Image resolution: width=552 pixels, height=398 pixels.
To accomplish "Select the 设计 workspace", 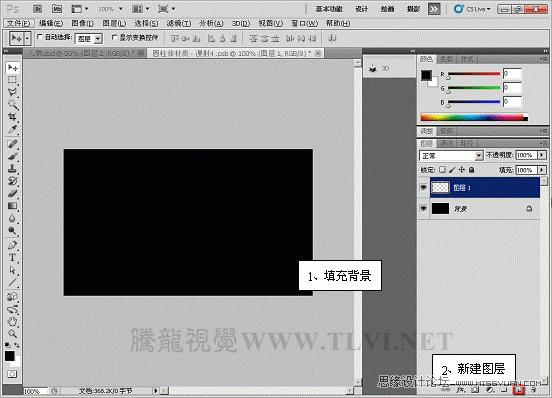I will 362,9.
